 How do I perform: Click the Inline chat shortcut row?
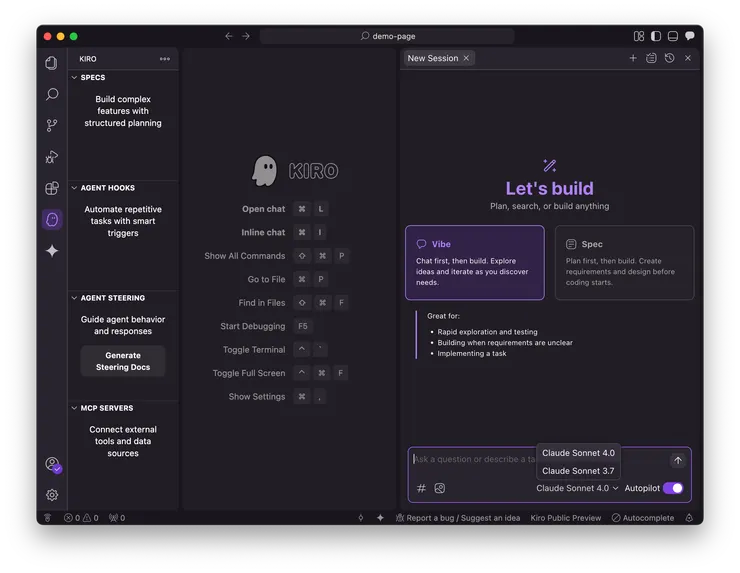coord(285,232)
